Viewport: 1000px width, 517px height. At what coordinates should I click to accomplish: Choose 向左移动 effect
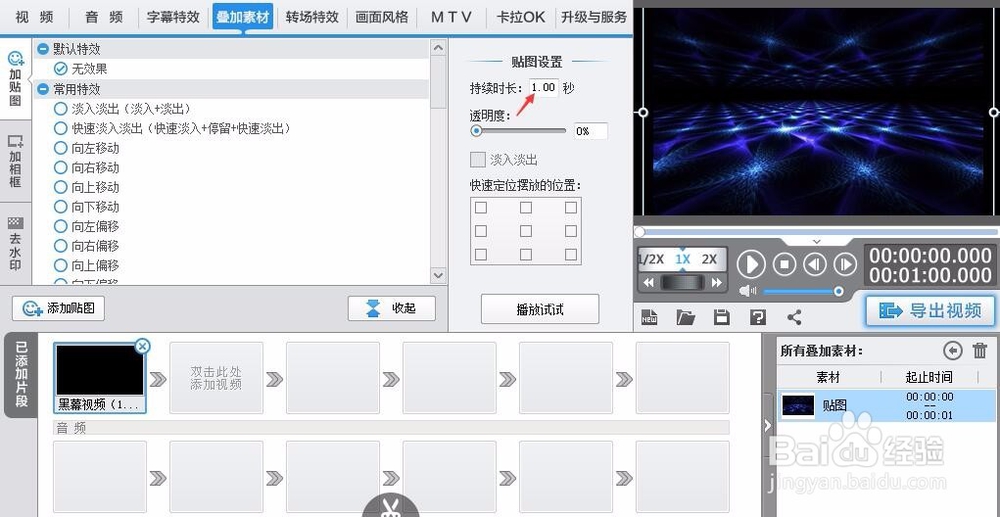(87, 148)
